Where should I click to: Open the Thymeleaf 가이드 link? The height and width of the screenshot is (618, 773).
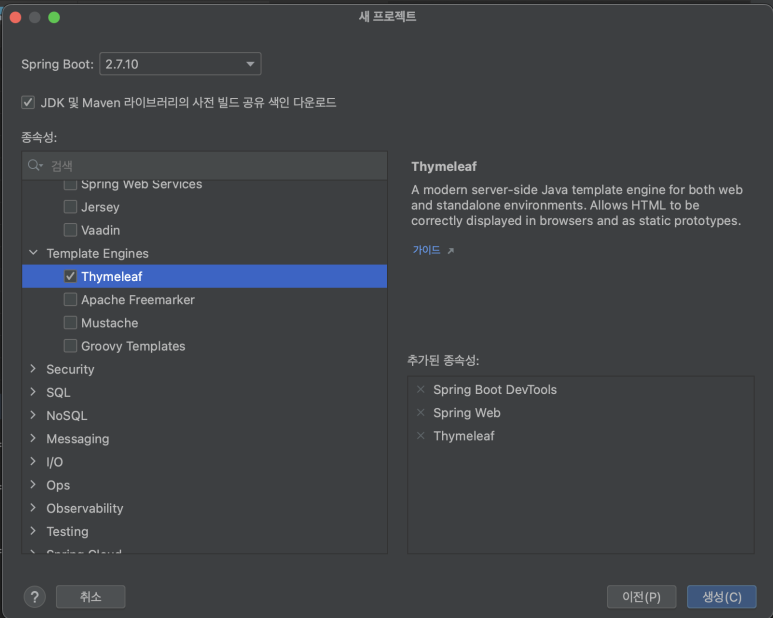[426, 250]
